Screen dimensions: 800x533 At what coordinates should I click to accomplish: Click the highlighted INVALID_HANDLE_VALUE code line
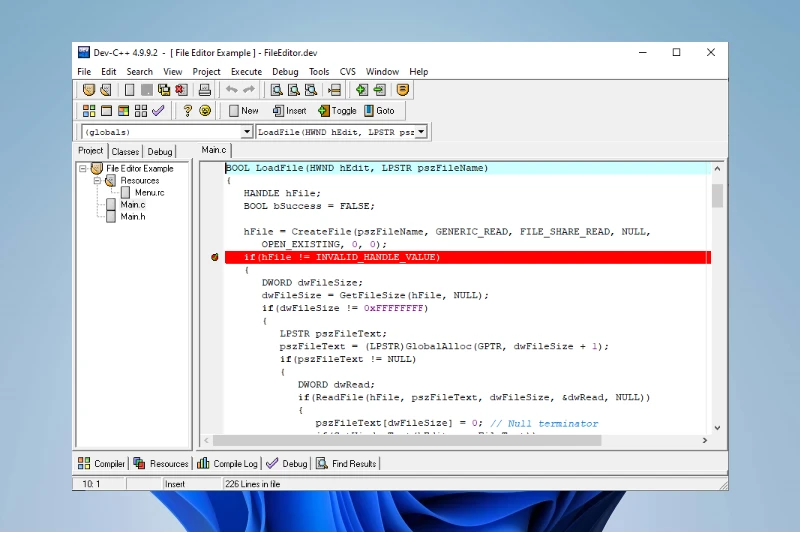tap(467, 257)
